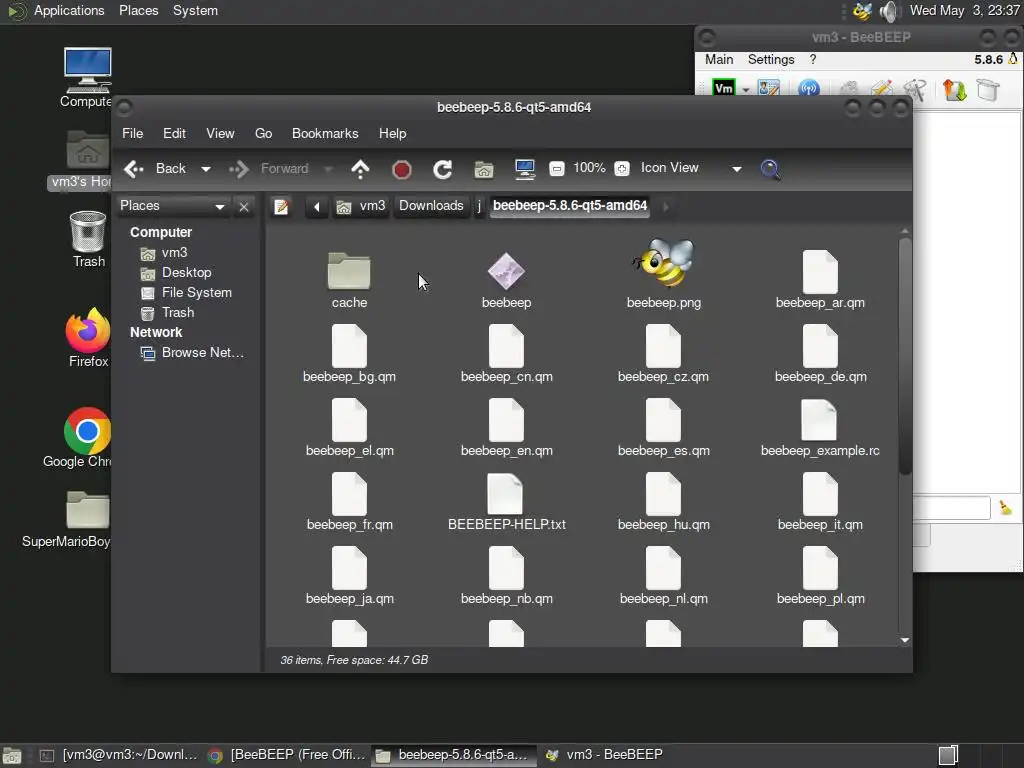
Task: Switch to the terminal window in the taskbar
Action: click(119, 755)
